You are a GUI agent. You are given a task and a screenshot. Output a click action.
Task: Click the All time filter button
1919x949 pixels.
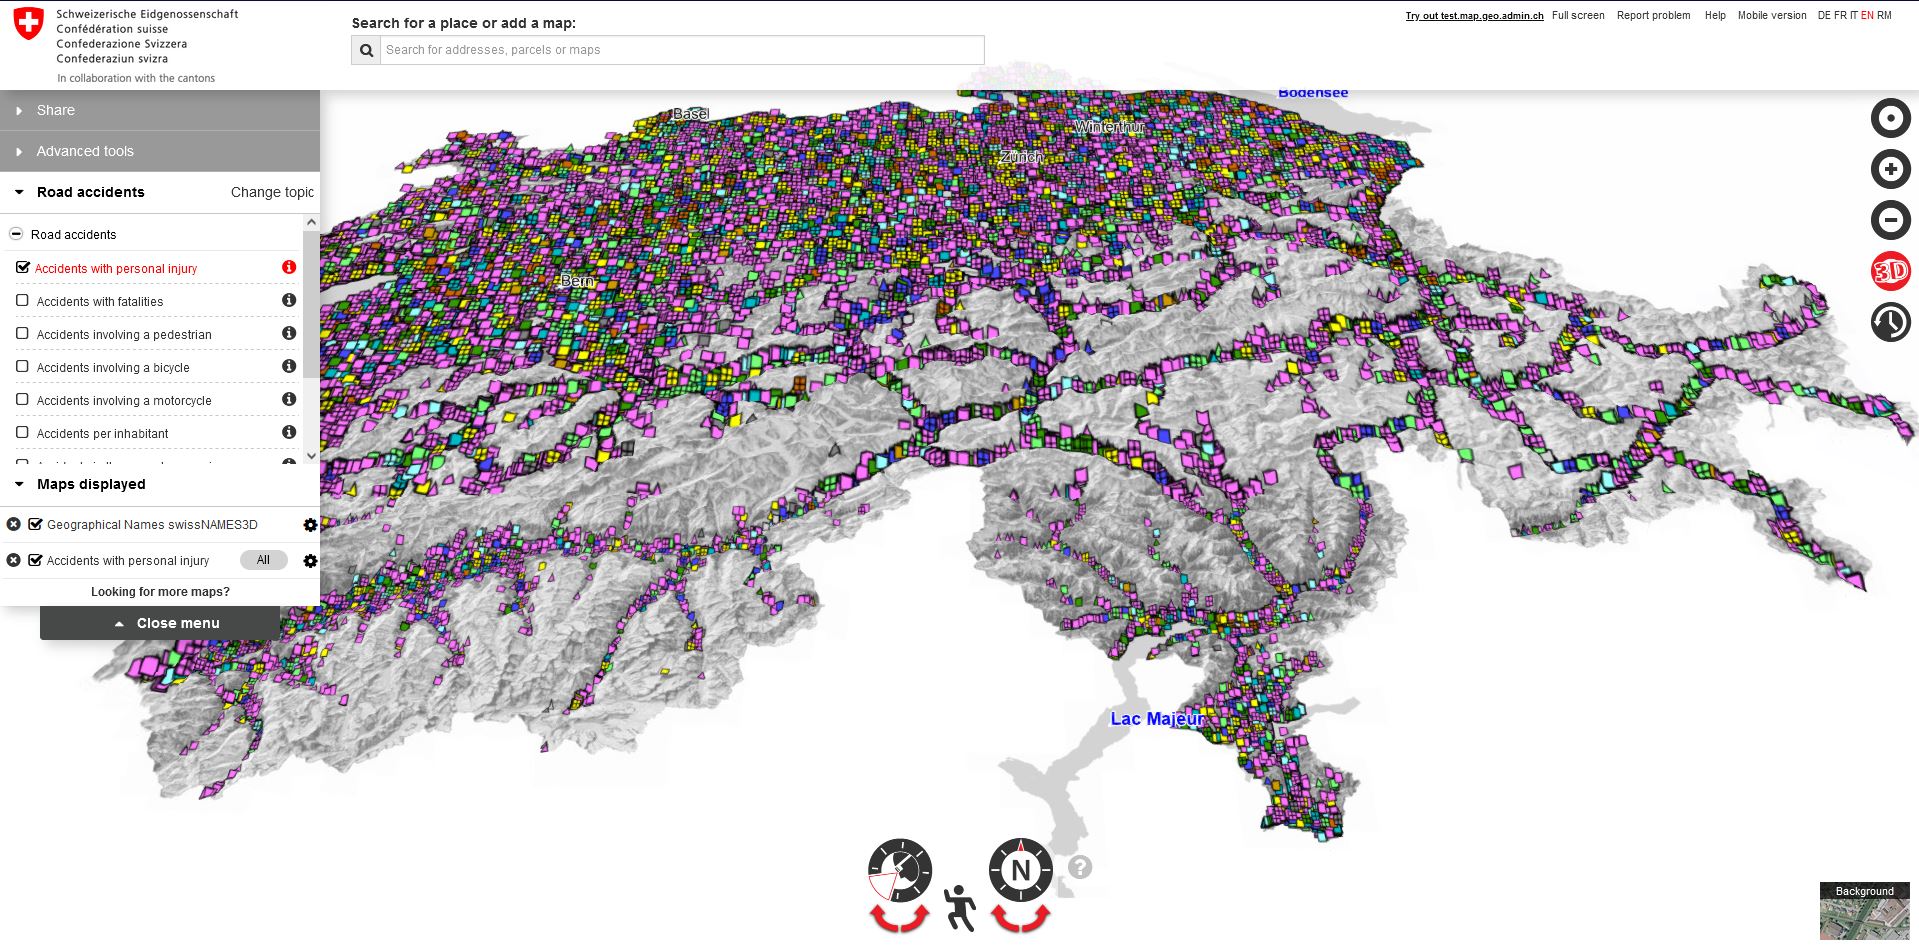point(263,560)
